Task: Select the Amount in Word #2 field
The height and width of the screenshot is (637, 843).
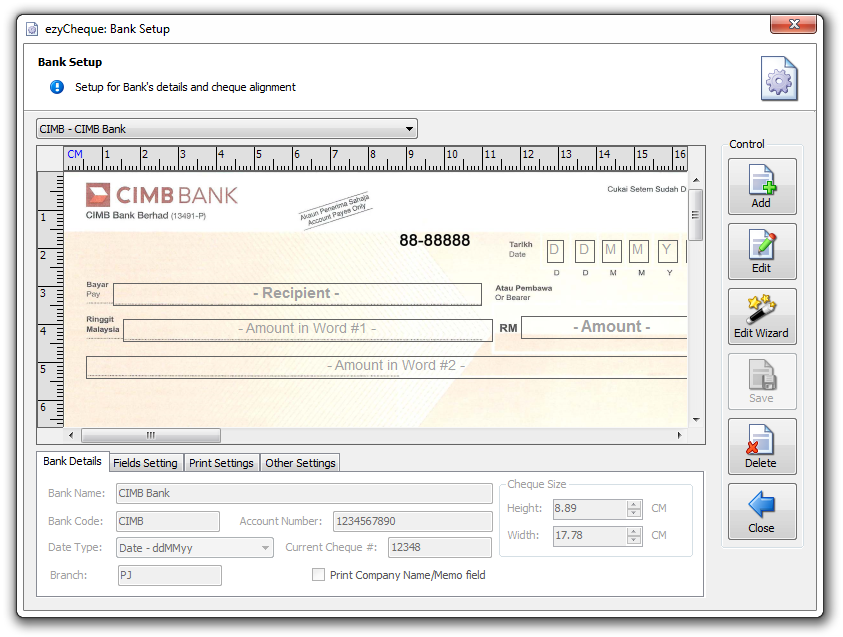Action: [387, 367]
